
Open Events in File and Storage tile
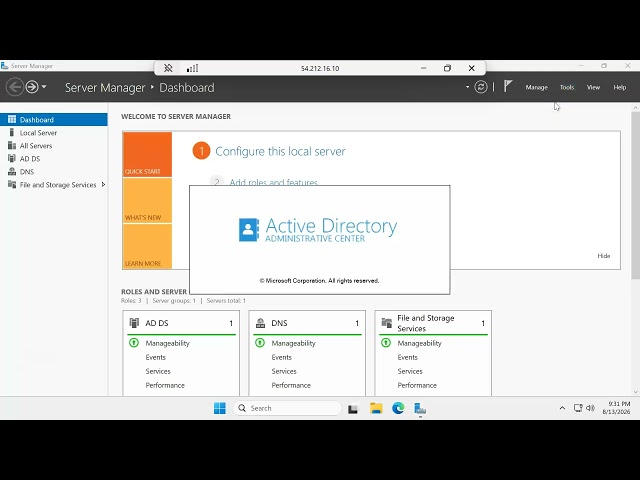[x=408, y=357]
